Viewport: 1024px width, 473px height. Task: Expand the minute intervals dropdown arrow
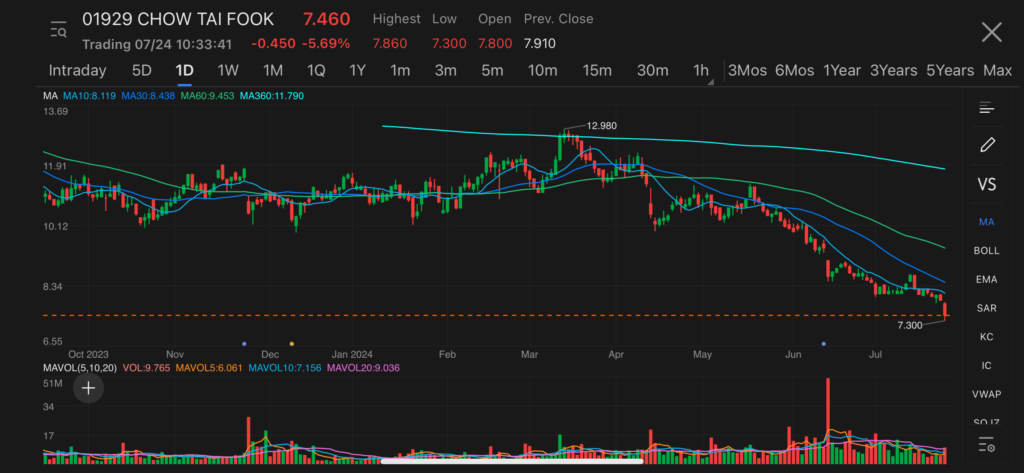(711, 82)
